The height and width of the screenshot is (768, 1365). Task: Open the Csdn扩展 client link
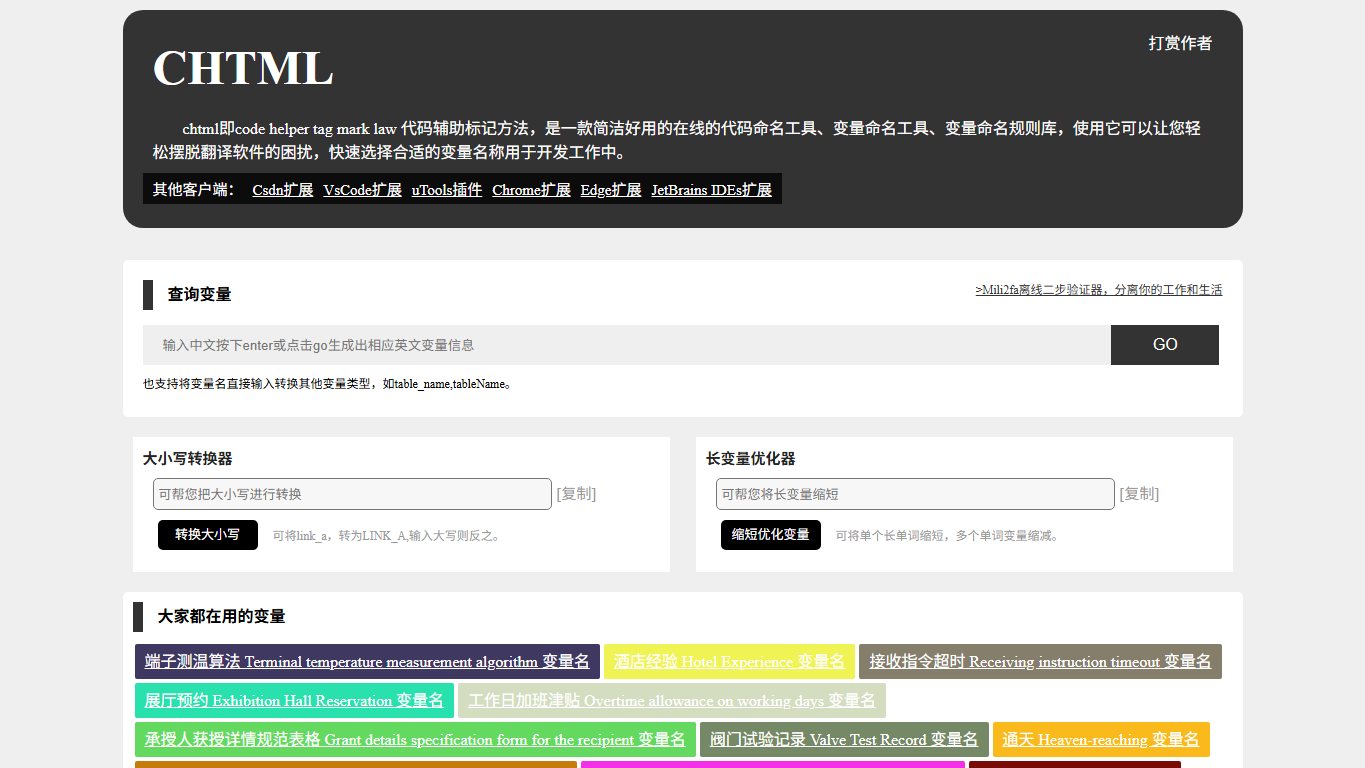tap(283, 190)
